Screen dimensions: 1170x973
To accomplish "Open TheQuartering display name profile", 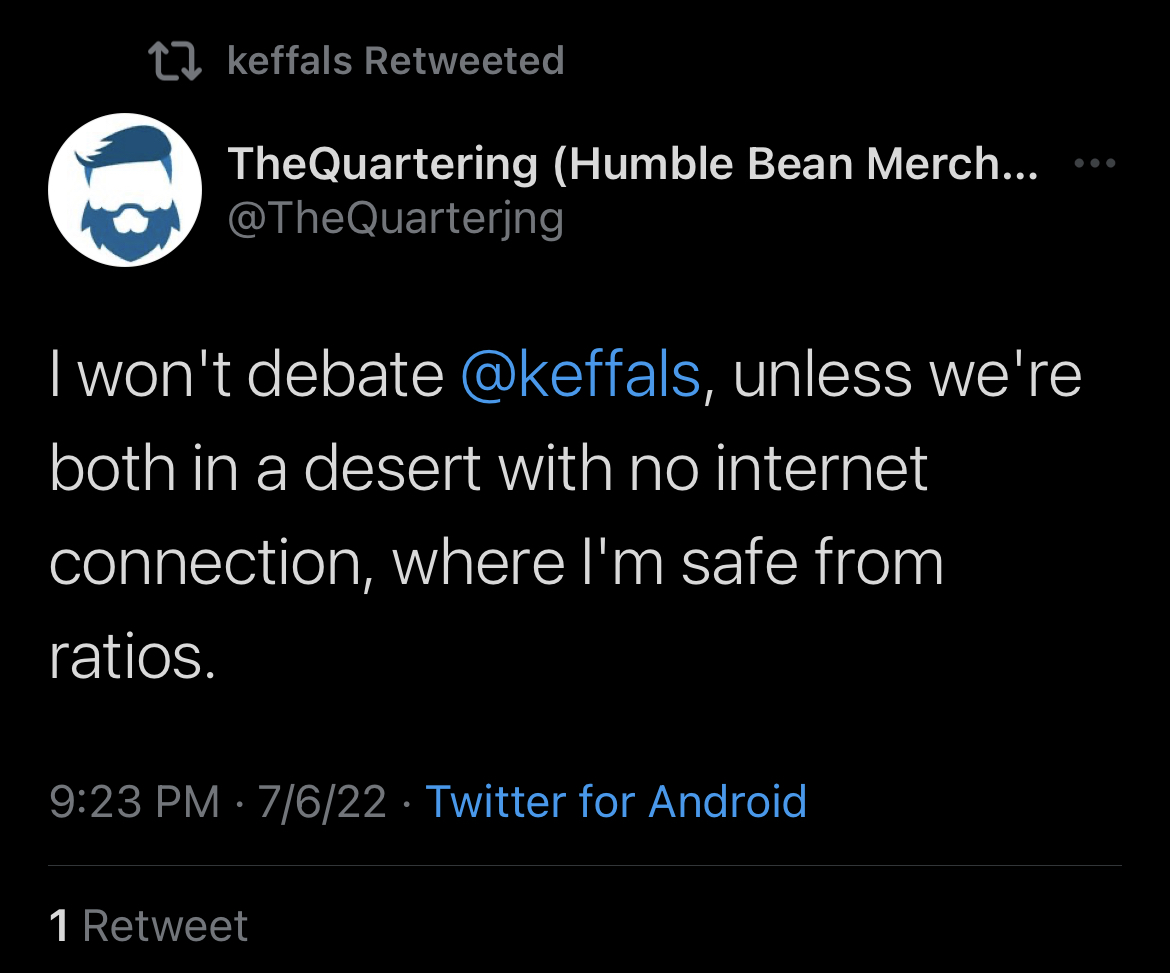I will (x=633, y=163).
